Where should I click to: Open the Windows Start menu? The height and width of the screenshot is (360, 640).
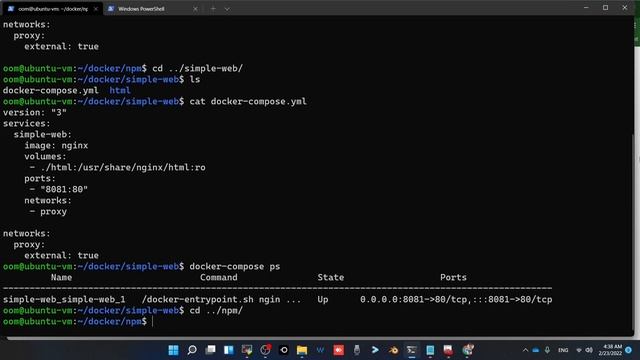click(173, 350)
